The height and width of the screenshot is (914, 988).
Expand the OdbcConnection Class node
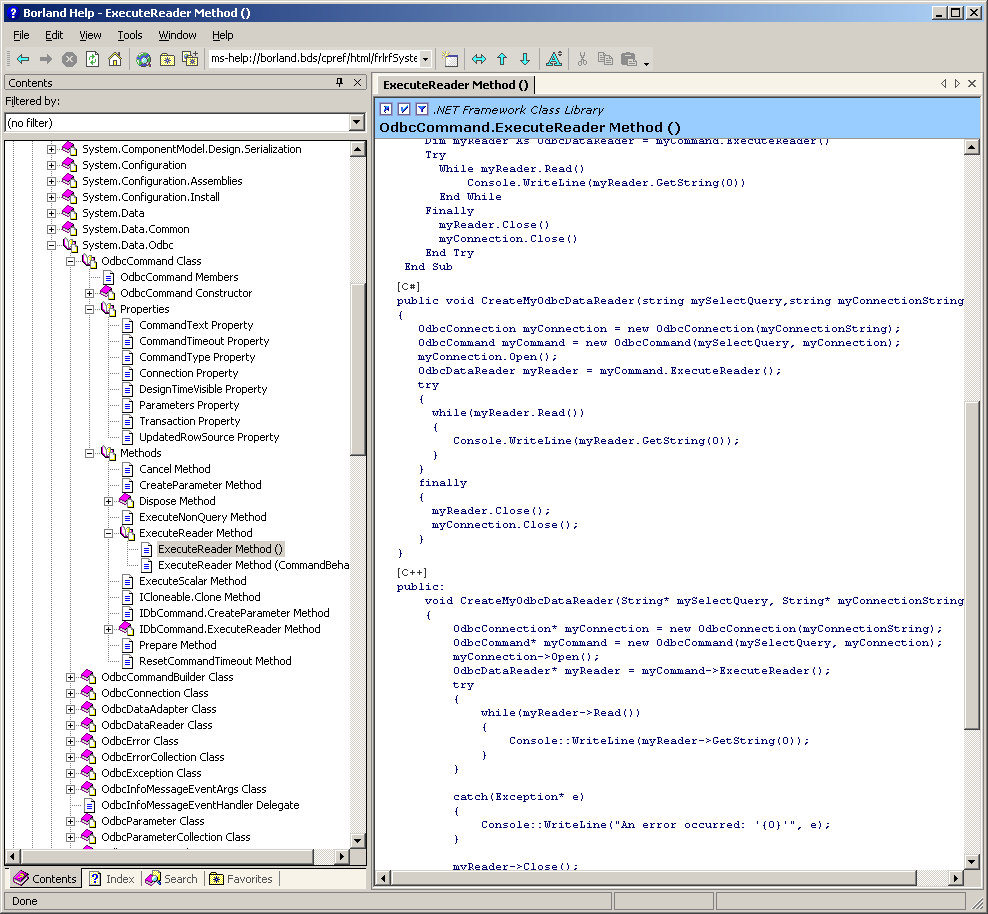[x=71, y=693]
